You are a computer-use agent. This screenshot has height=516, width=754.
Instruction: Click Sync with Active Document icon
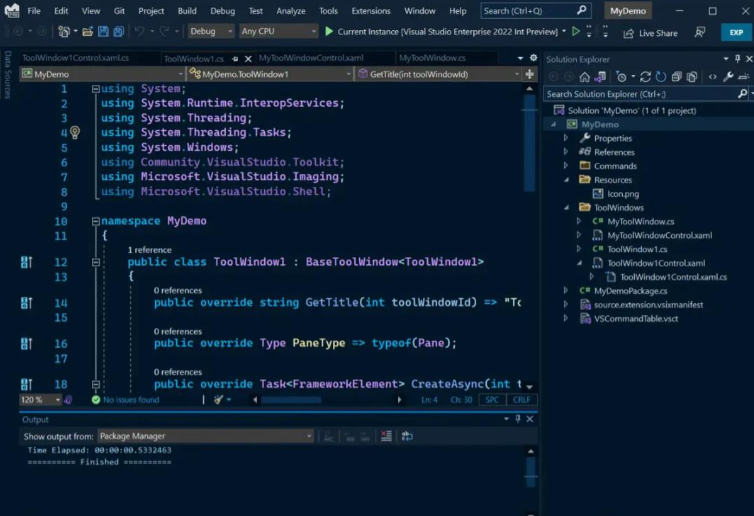coord(645,77)
